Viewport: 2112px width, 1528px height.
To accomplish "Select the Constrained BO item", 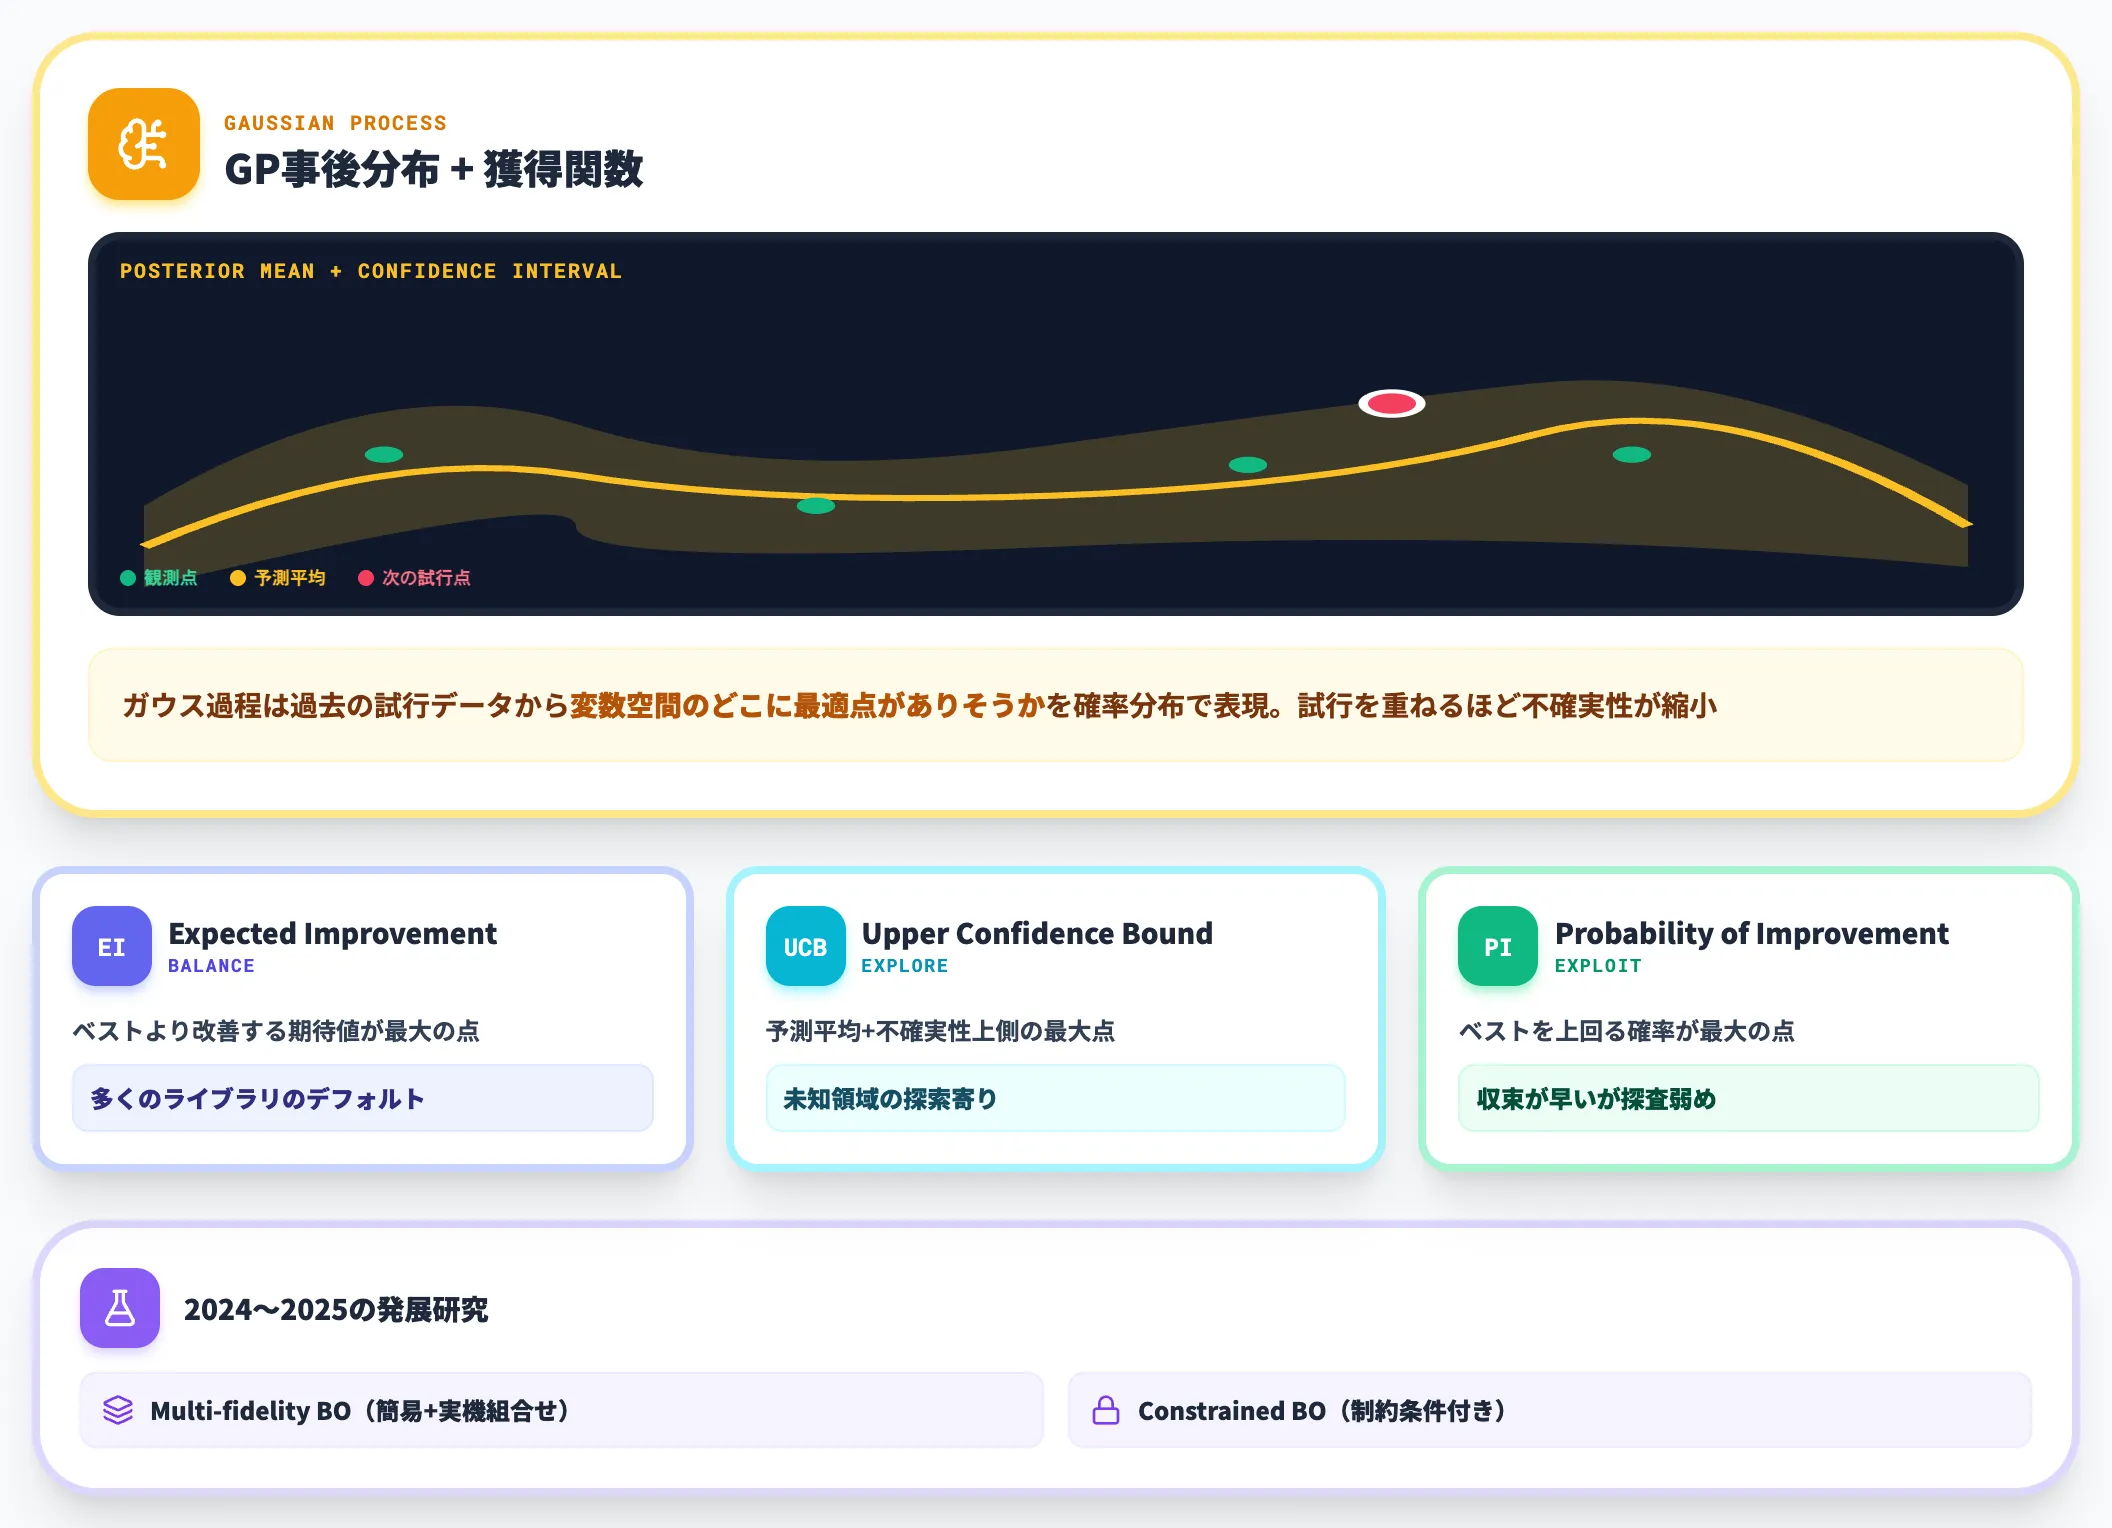I will click(1550, 1410).
